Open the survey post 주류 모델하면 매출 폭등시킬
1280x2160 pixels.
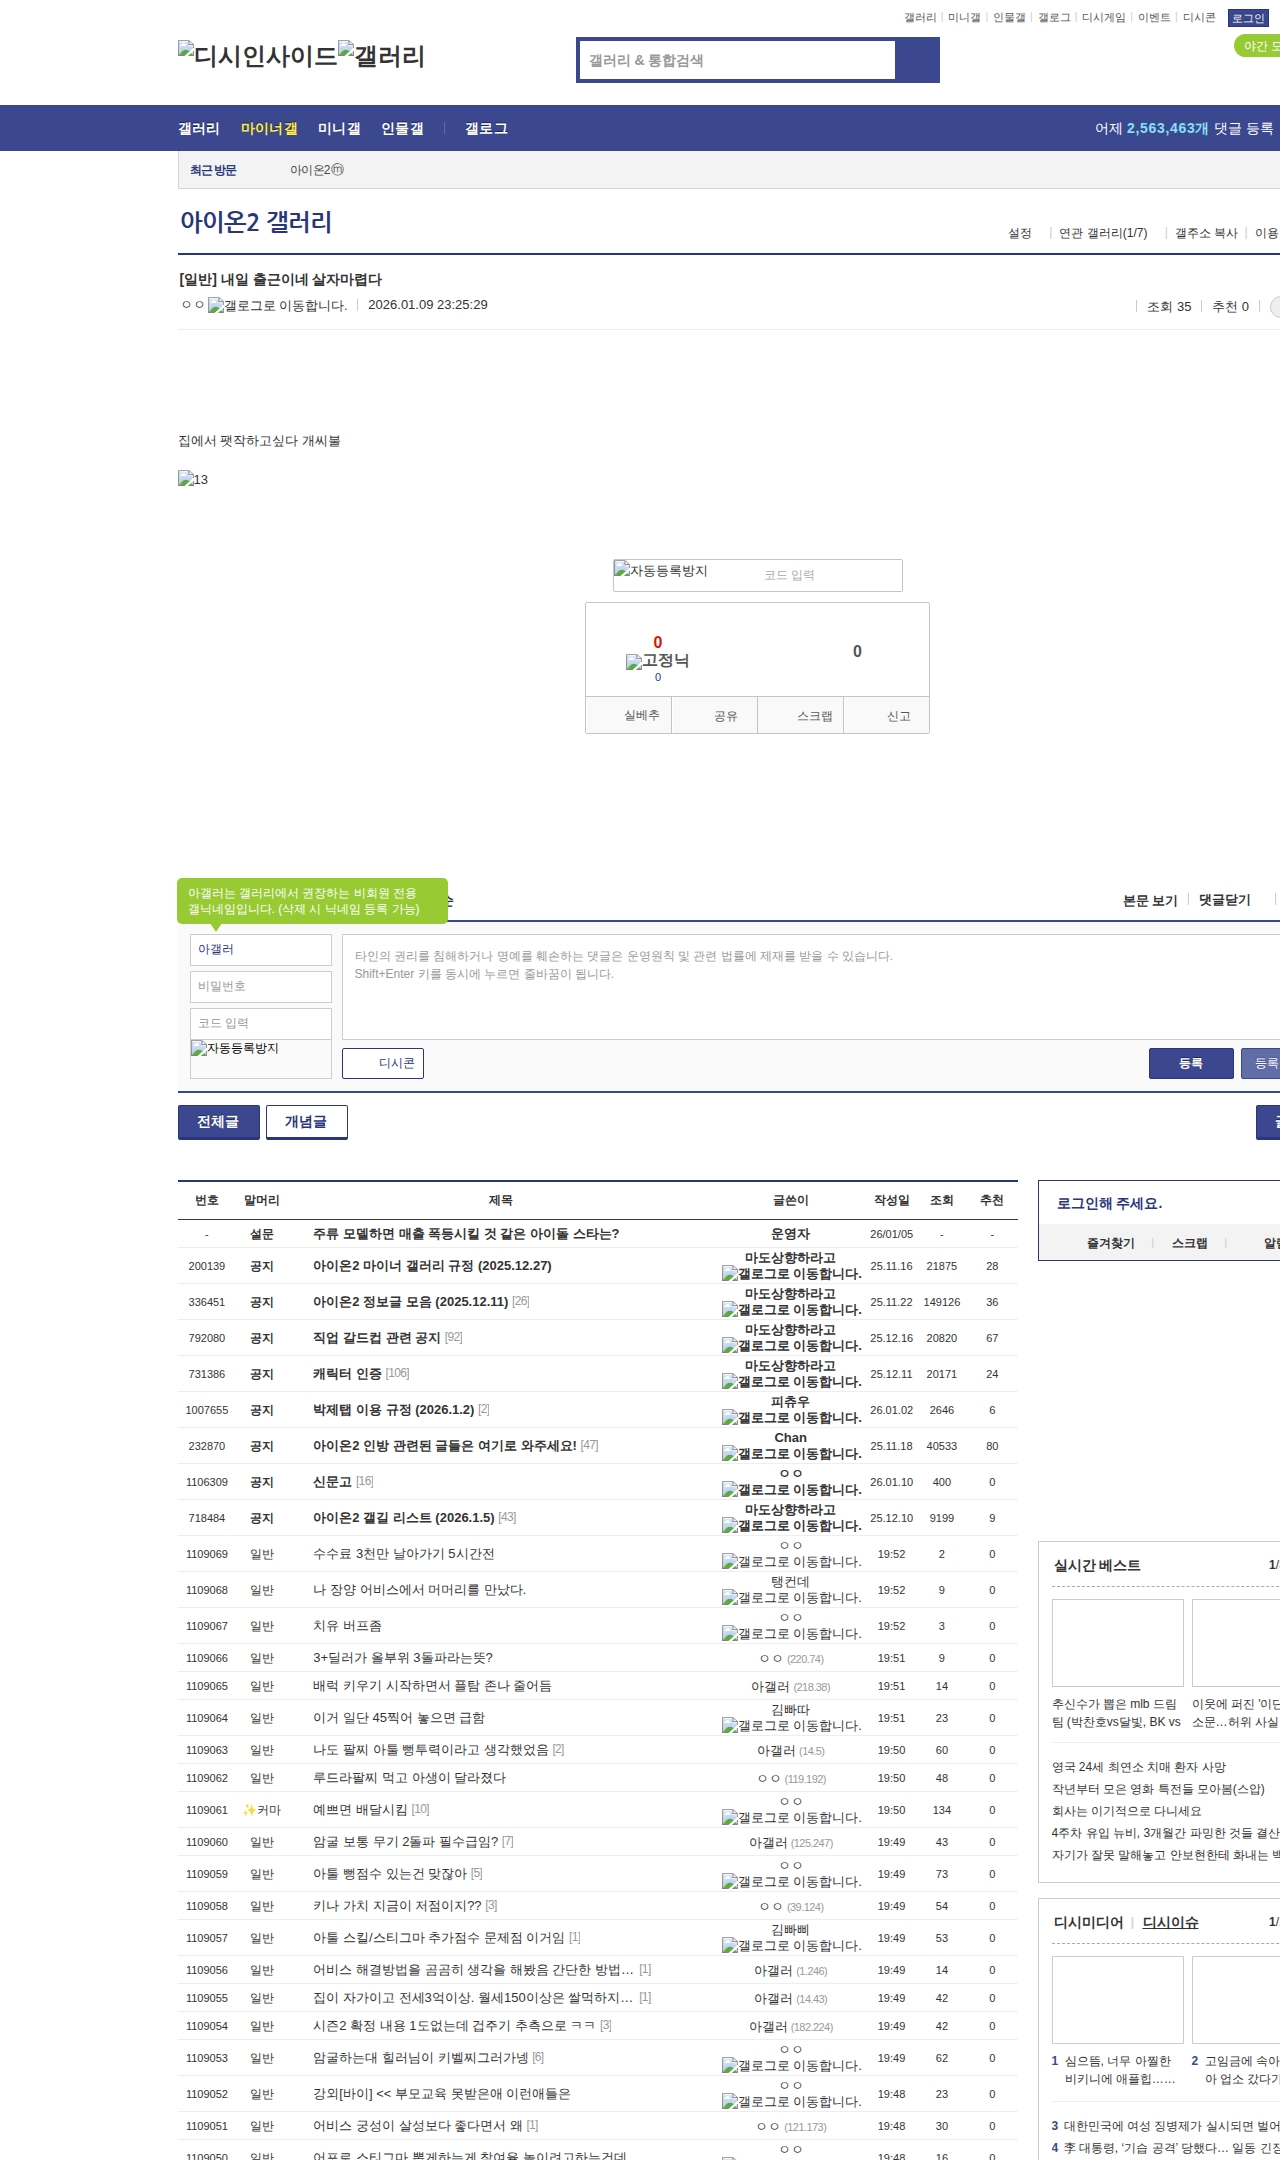pos(466,1234)
